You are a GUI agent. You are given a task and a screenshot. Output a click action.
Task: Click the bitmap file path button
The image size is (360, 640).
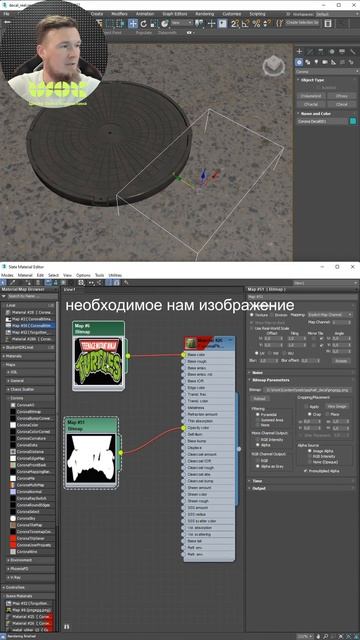[307, 390]
